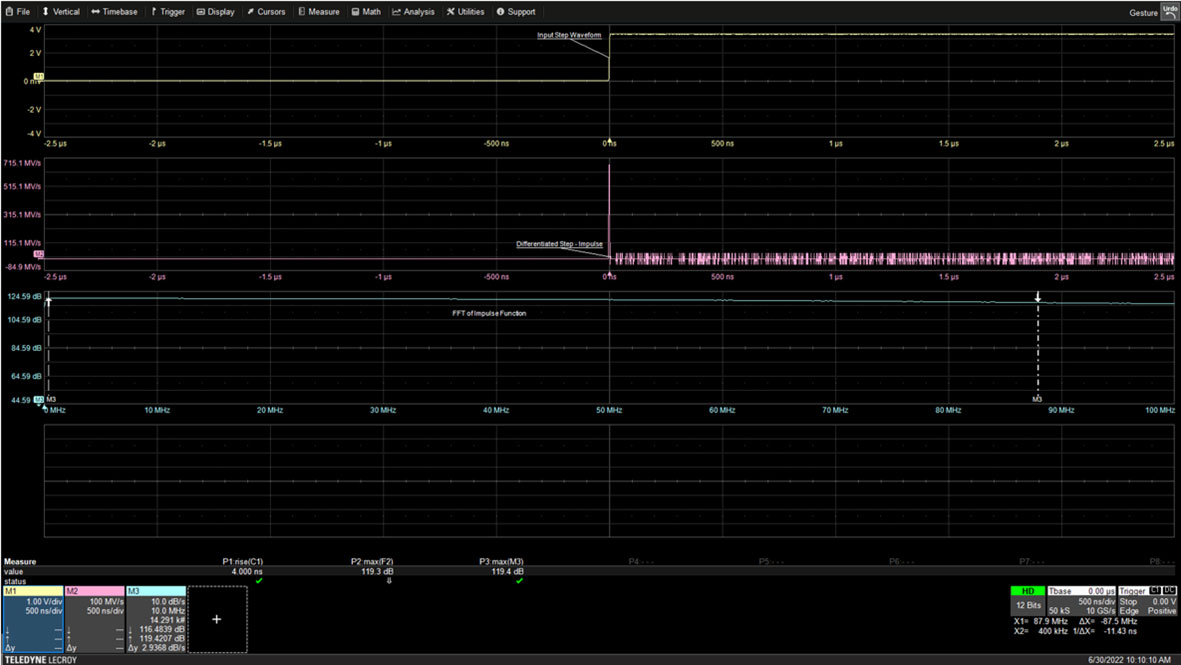Open the Cursors menu

pos(266,12)
